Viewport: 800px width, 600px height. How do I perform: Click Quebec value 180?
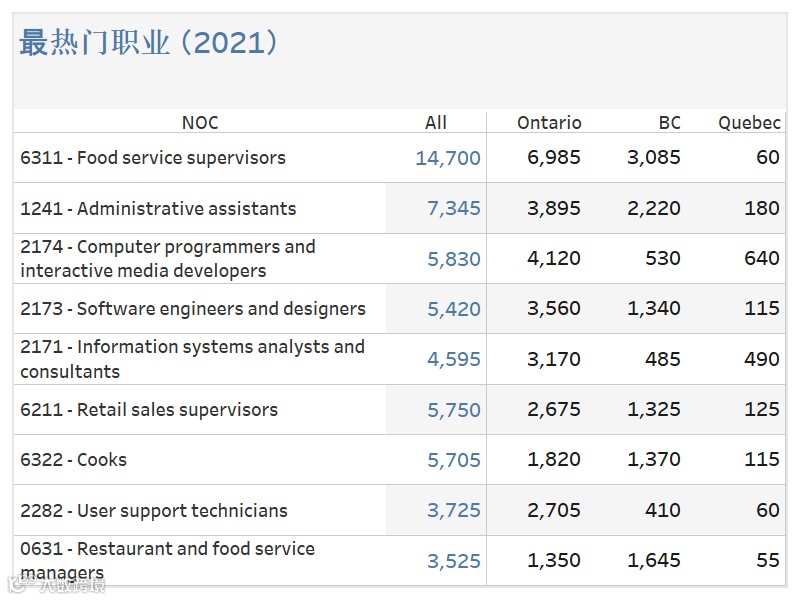762,208
